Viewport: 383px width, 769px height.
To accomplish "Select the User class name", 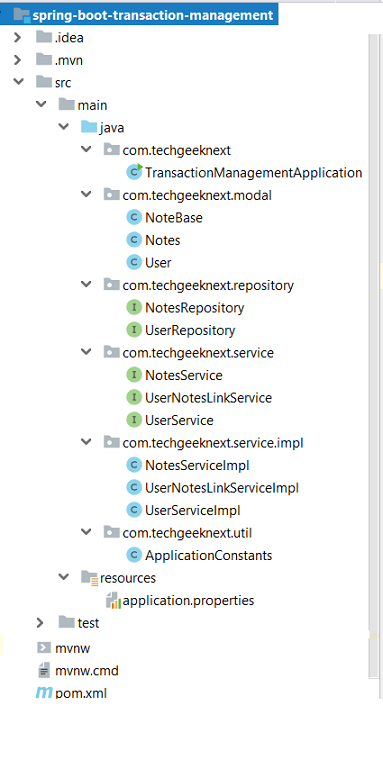I will (x=158, y=263).
